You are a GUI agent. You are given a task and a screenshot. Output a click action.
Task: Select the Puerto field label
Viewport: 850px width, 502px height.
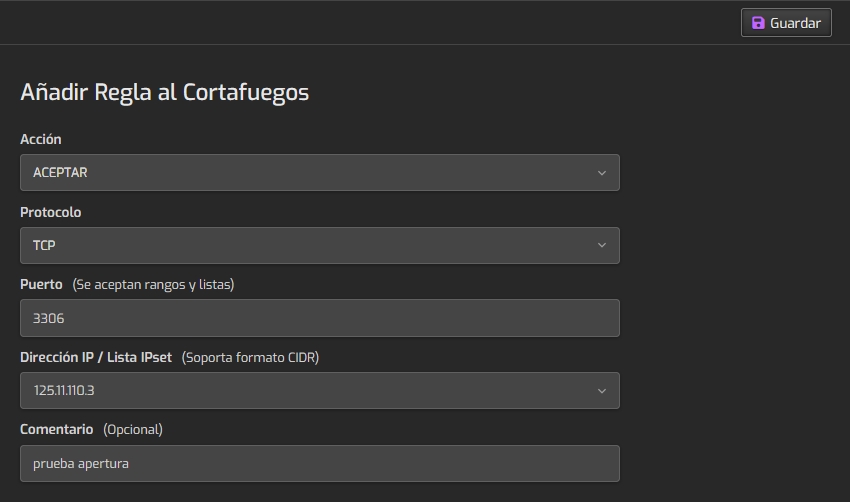pyautogui.click(x=42, y=284)
